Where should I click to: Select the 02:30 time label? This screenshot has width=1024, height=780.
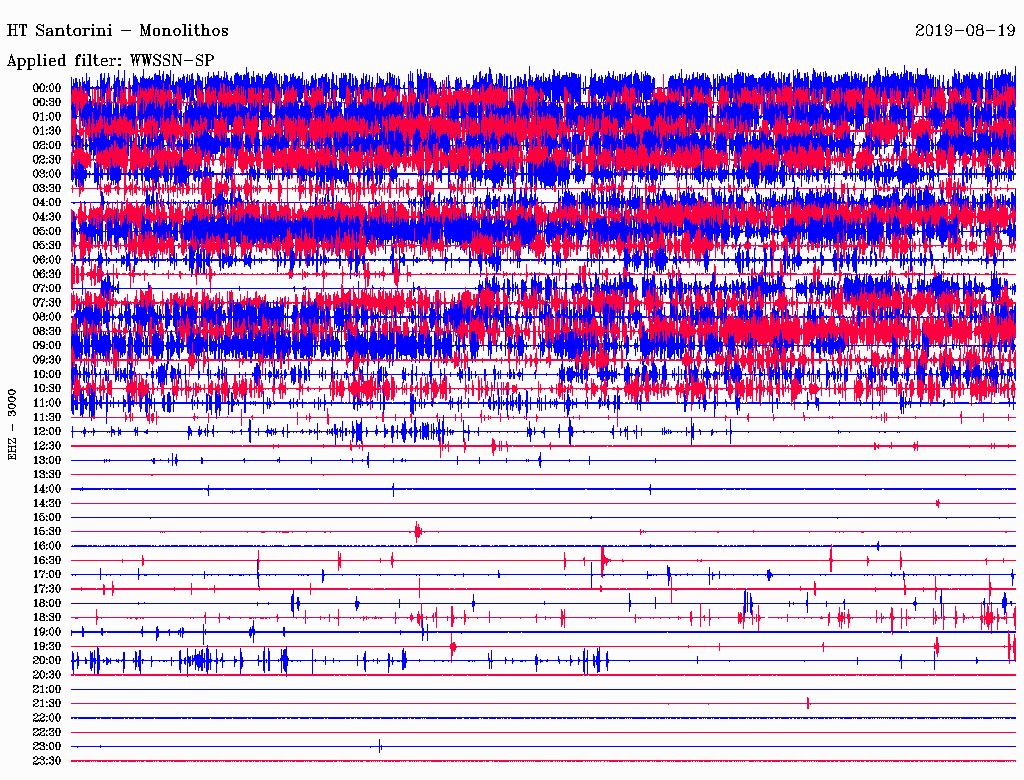[47, 160]
